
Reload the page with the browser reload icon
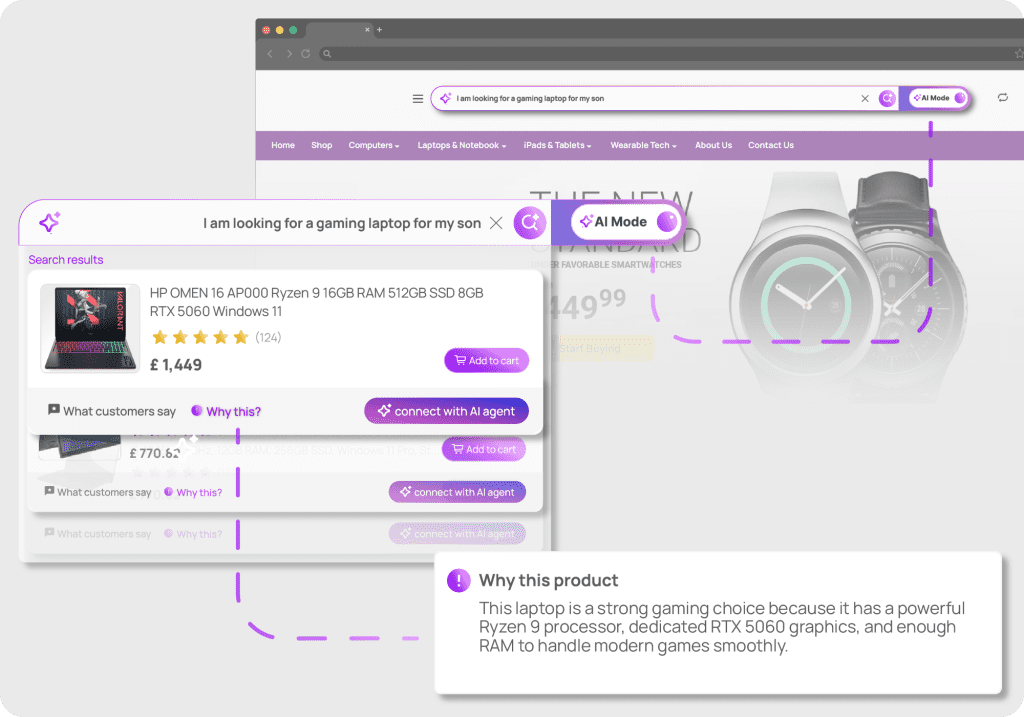[305, 54]
